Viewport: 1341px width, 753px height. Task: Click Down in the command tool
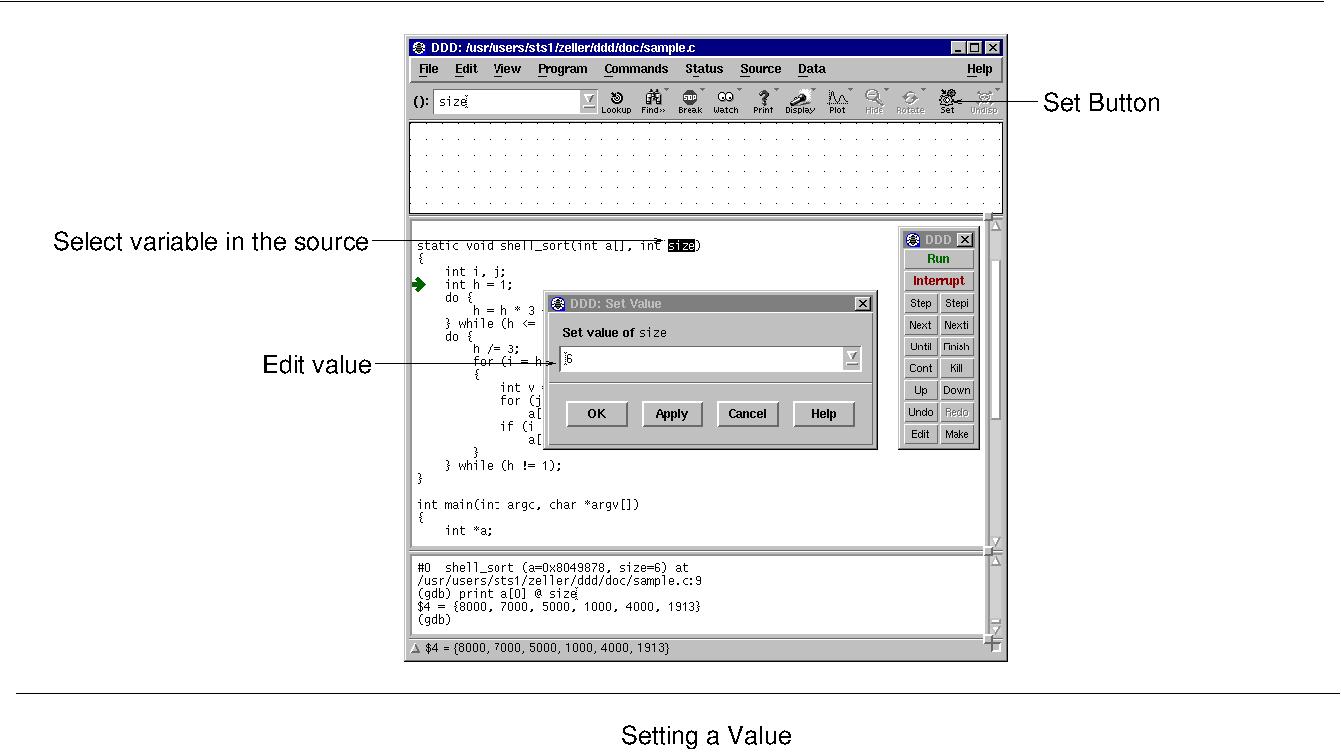(x=957, y=391)
